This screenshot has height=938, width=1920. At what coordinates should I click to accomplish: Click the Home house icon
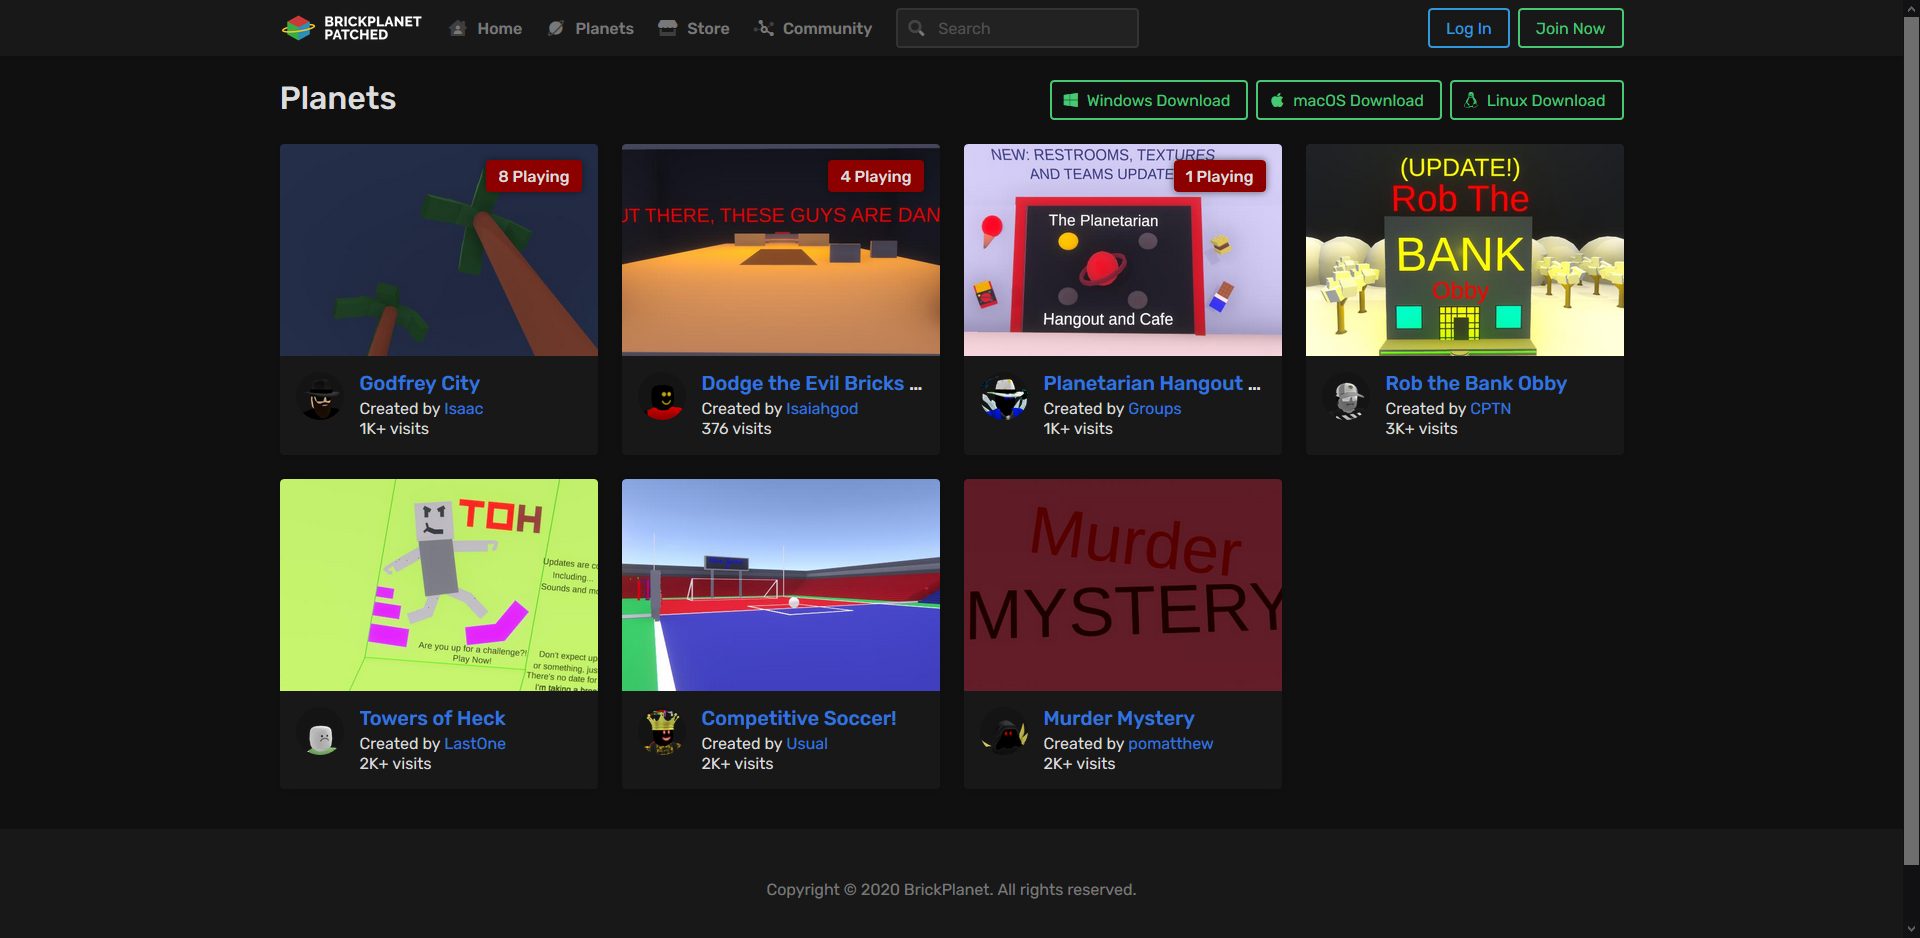tap(458, 28)
